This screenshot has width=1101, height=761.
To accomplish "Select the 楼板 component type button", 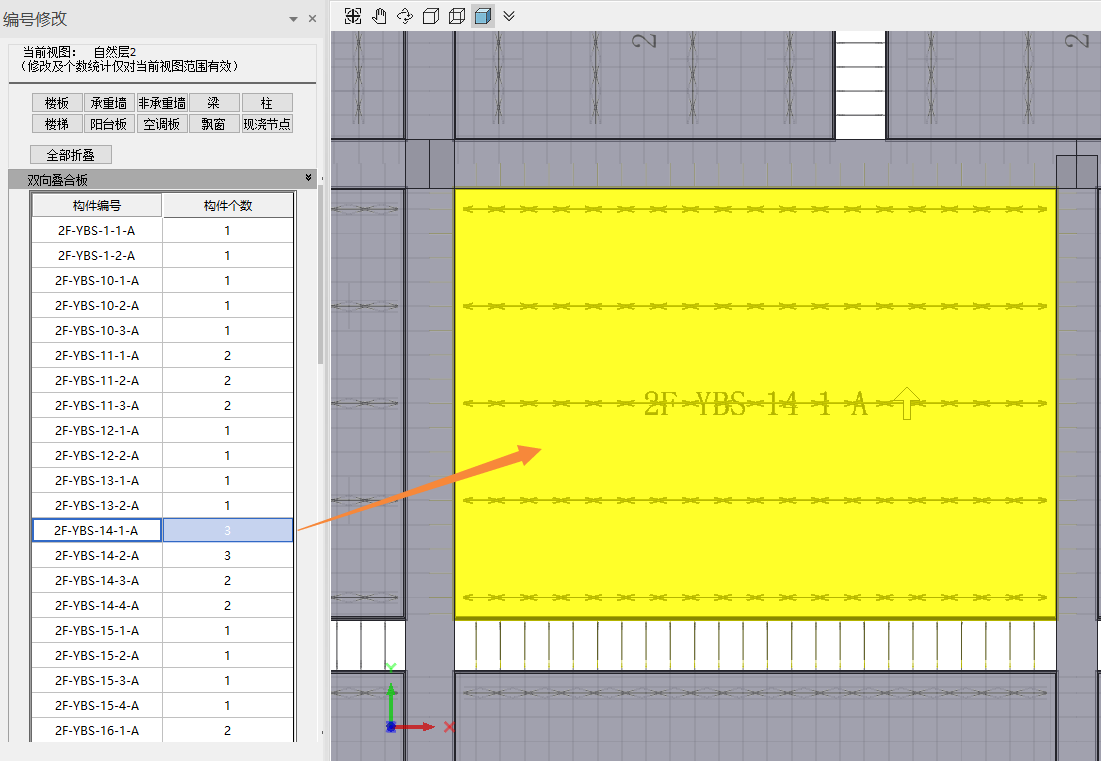I will pyautogui.click(x=57, y=103).
